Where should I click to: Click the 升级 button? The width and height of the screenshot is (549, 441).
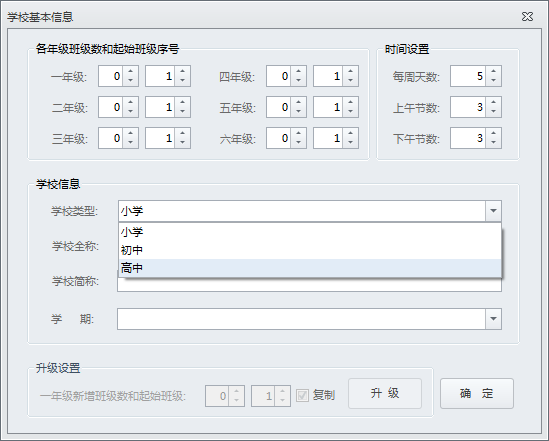[x=385, y=393]
